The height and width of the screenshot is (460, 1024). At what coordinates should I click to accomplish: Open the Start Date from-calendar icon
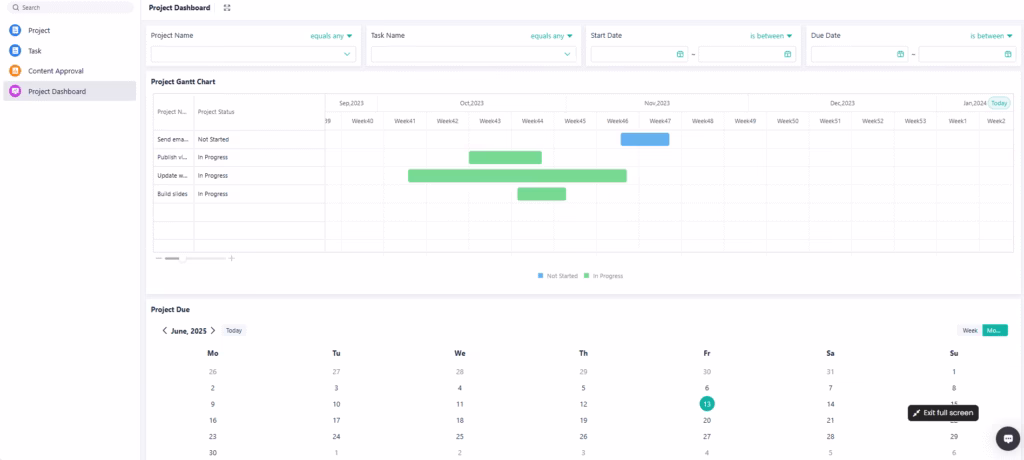coord(680,54)
